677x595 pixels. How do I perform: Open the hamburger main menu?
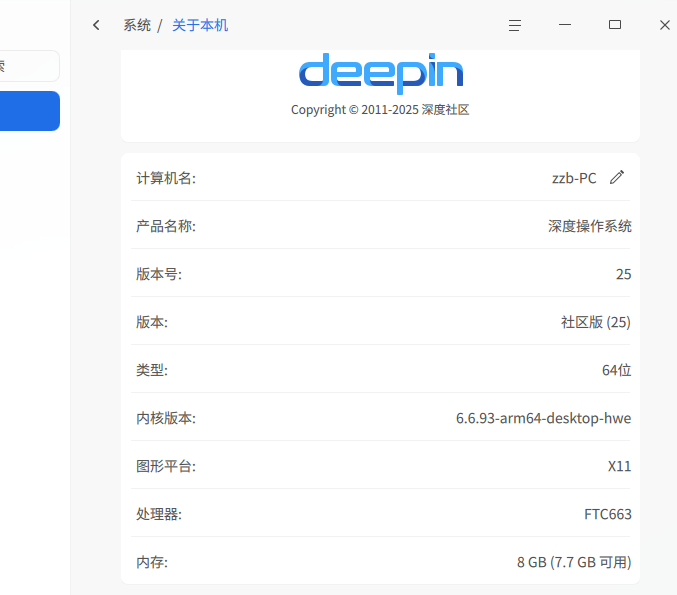[x=515, y=25]
